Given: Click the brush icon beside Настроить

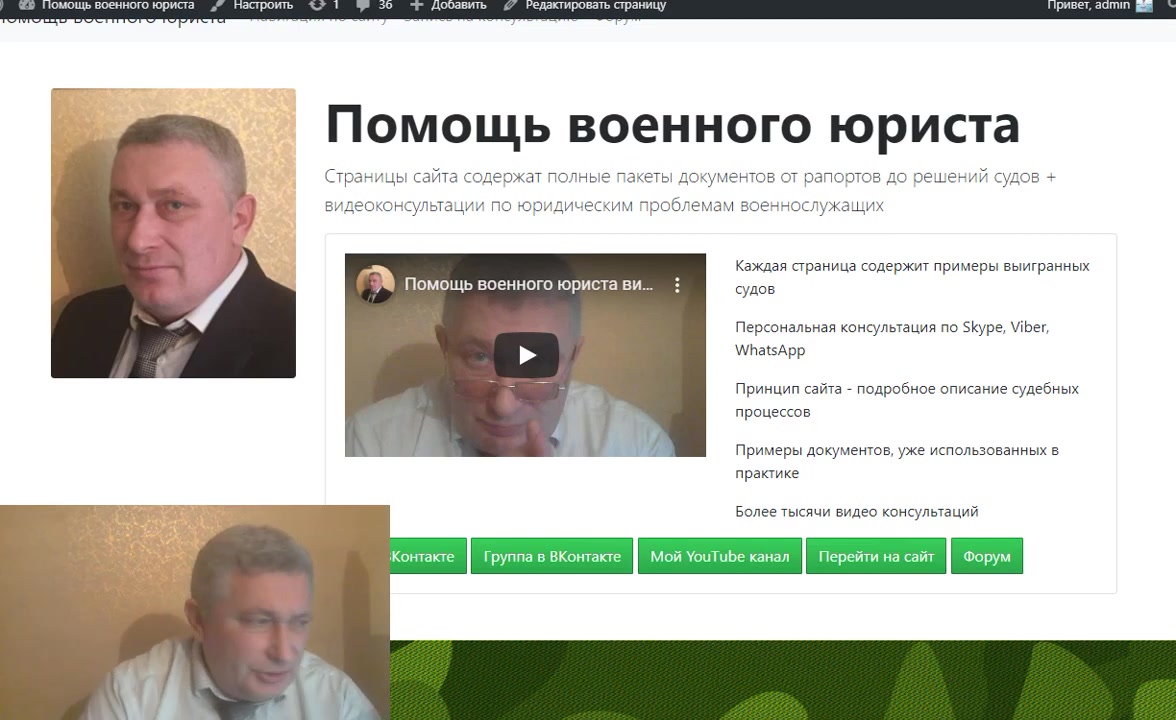Looking at the screenshot, I should click(x=218, y=5).
